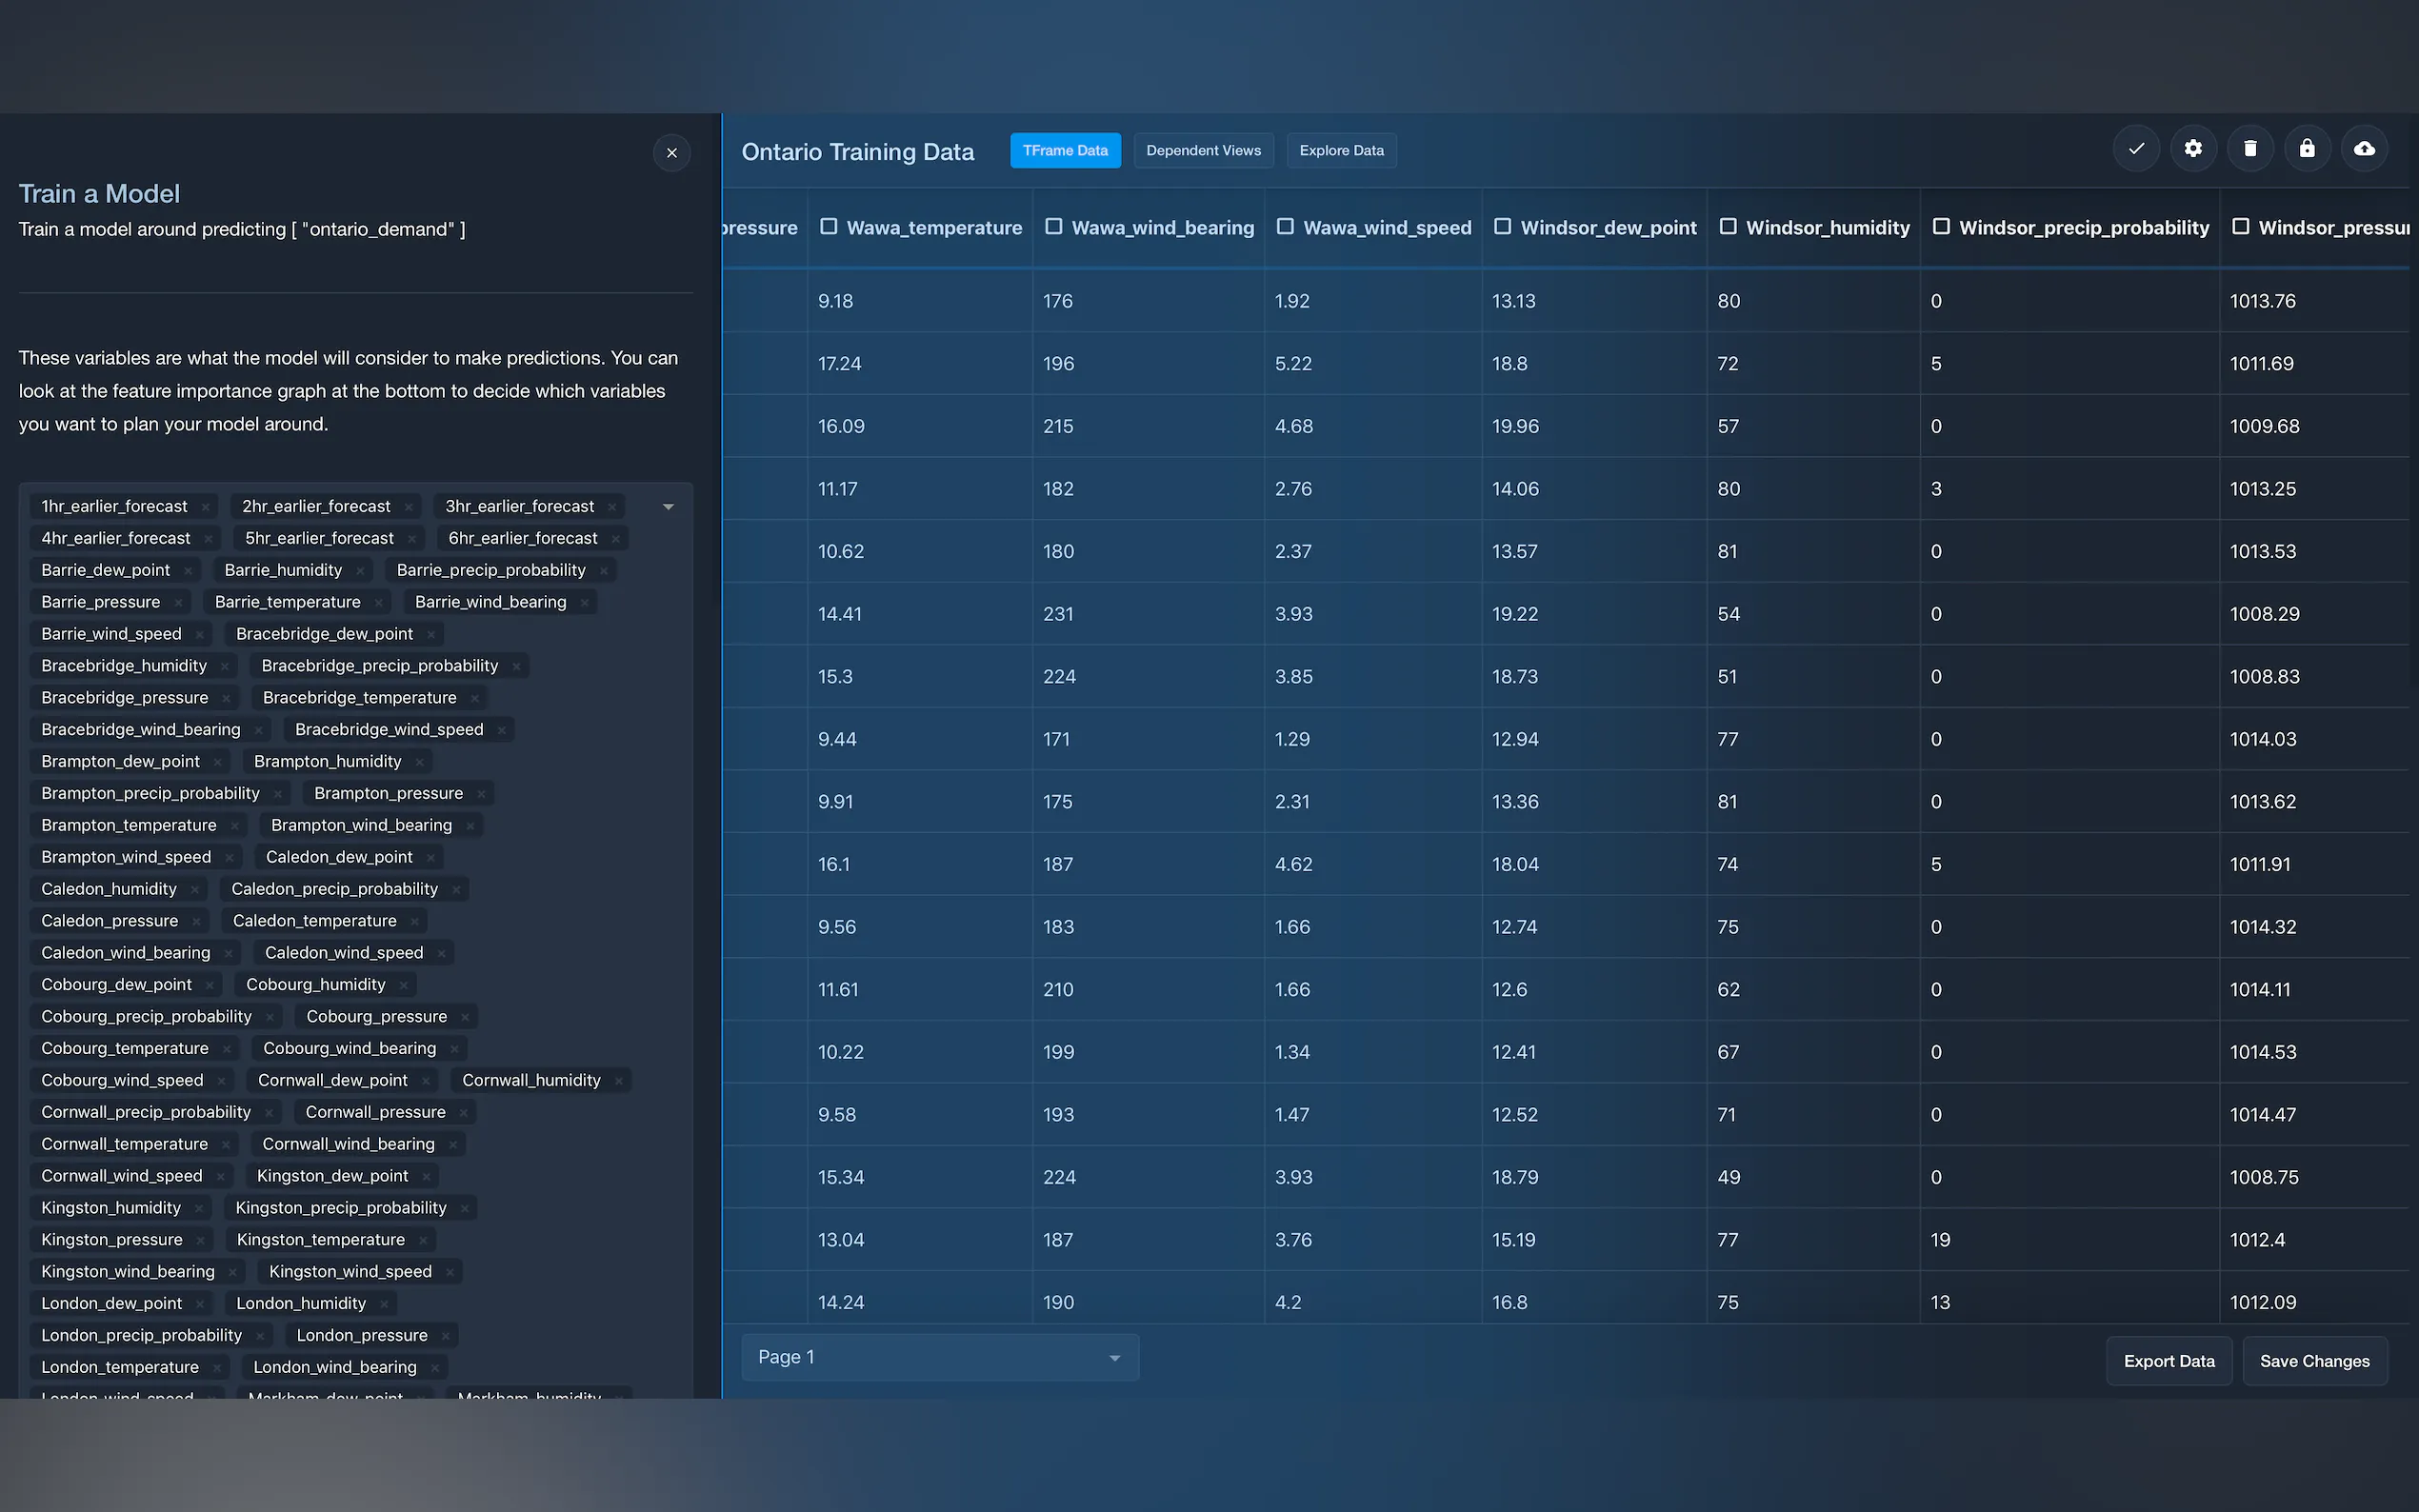Remove the Barrie_humidity tag

click(360, 571)
